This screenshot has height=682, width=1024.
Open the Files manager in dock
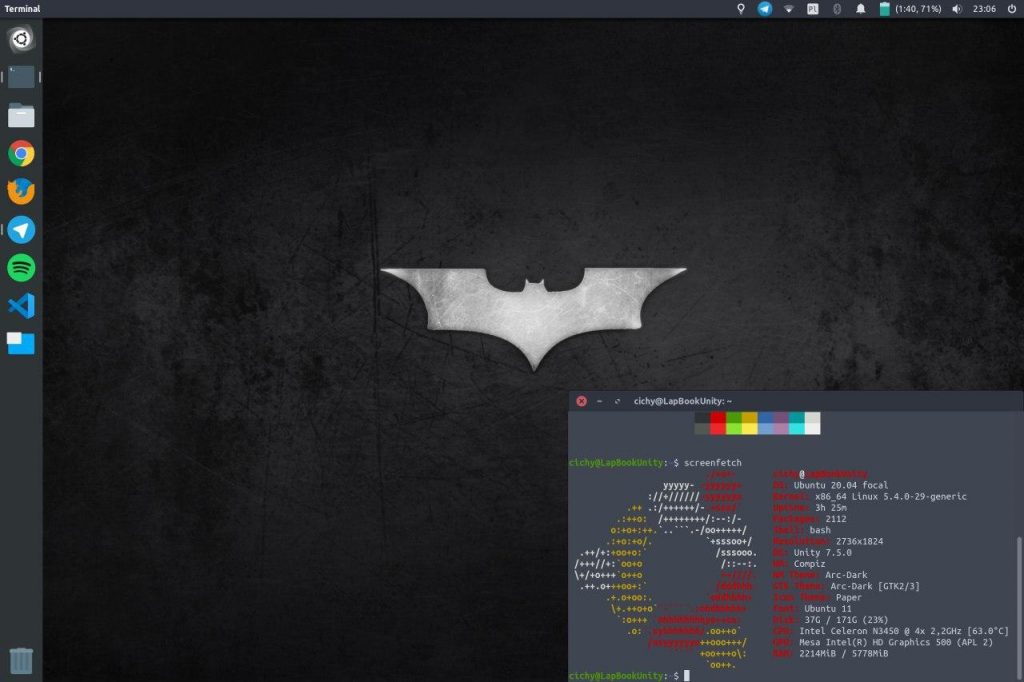pyautogui.click(x=21, y=115)
